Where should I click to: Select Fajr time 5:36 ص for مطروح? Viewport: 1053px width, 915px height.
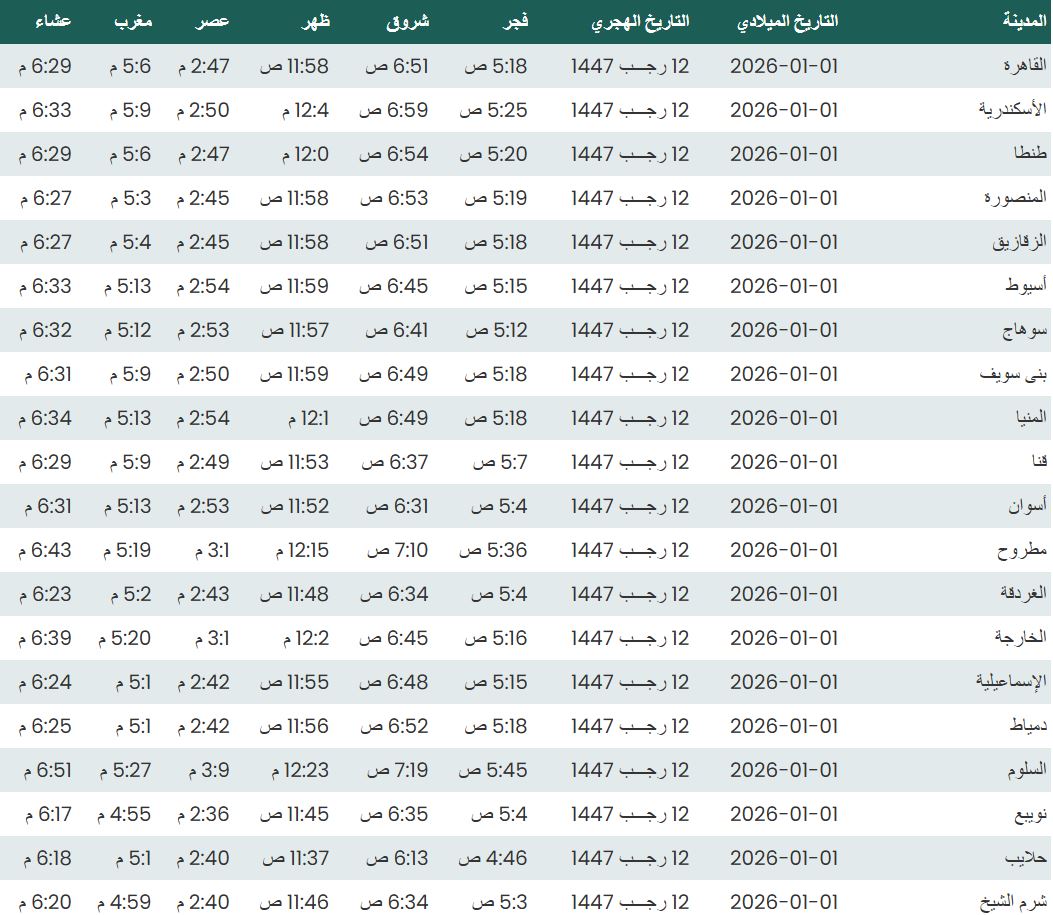point(494,550)
